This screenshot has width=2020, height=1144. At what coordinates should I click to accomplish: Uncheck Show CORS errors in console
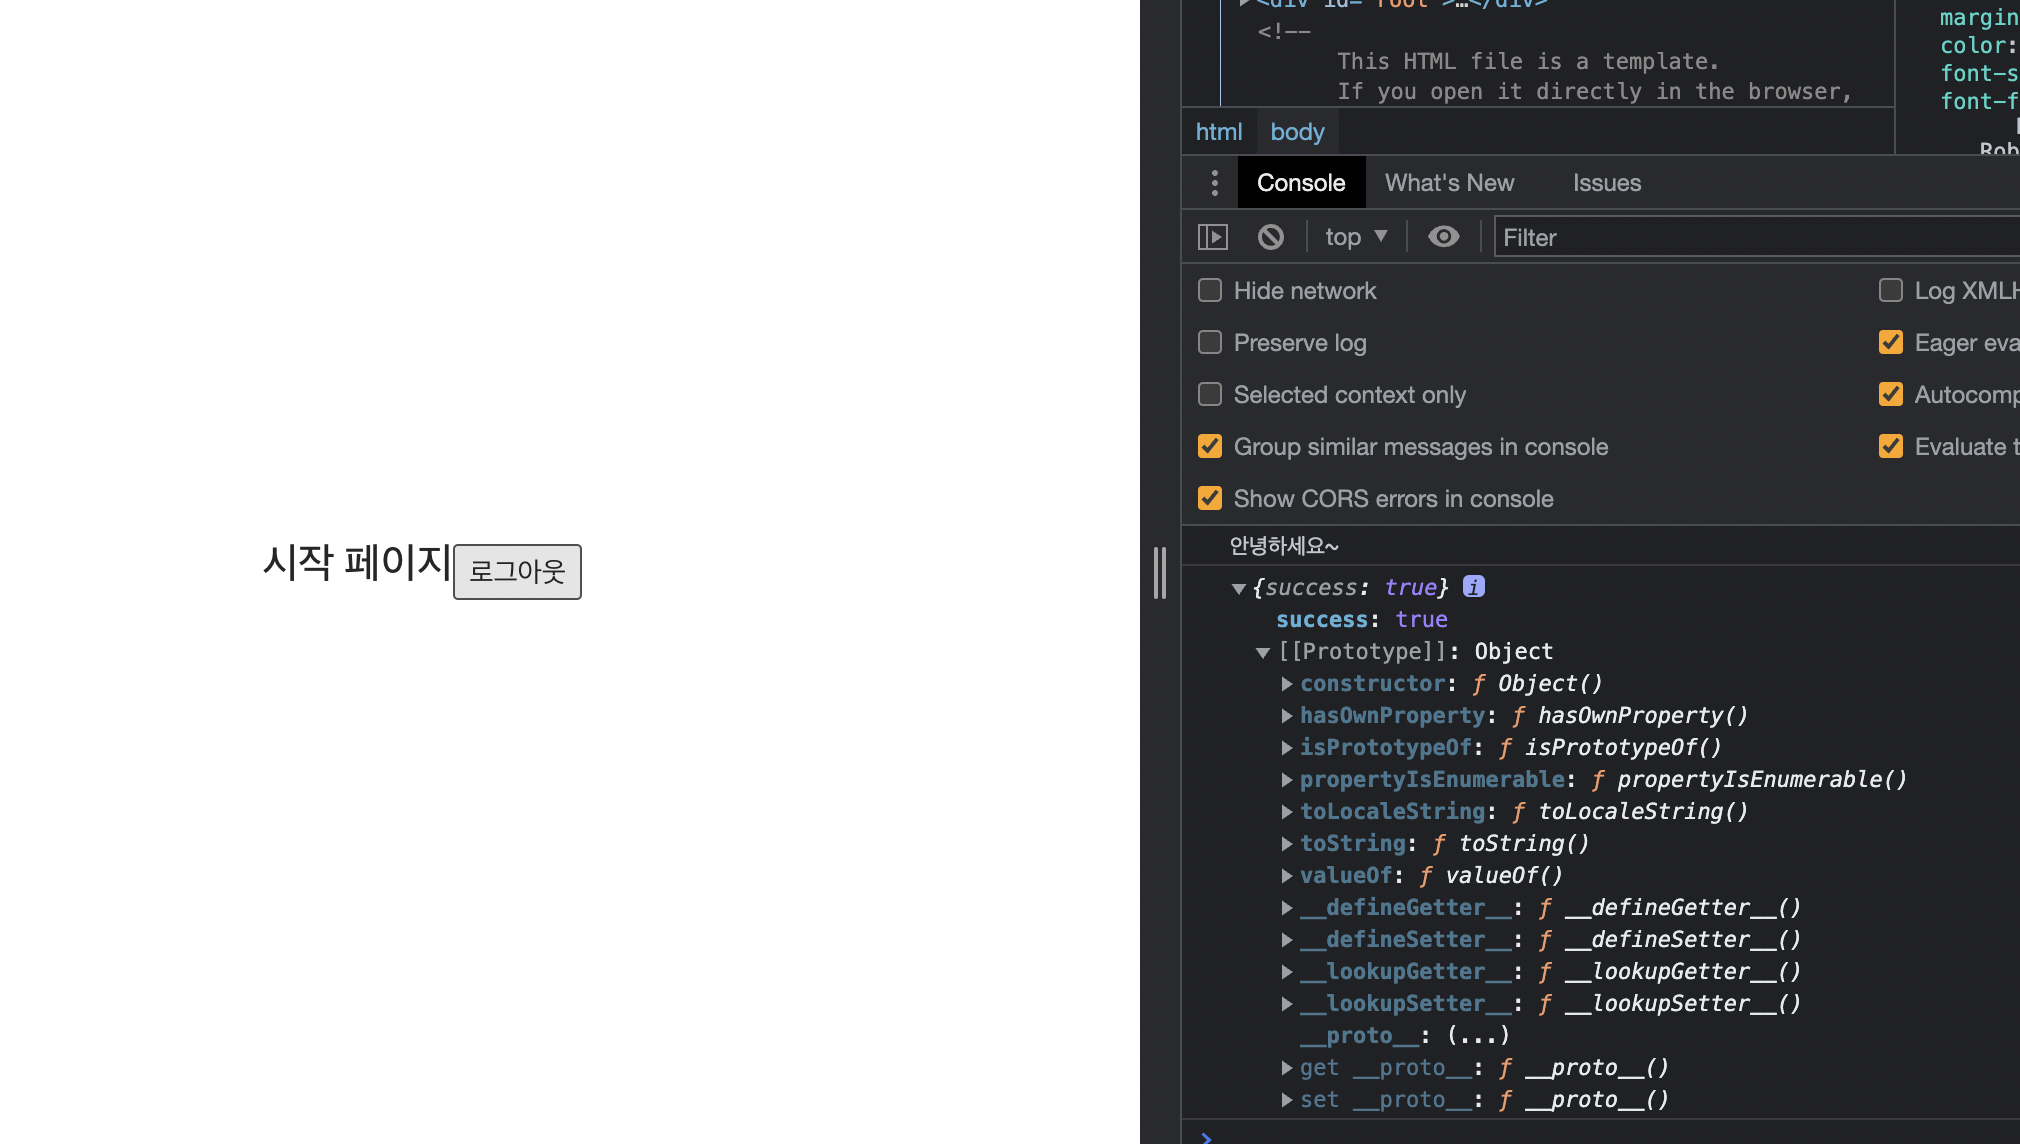(1210, 499)
